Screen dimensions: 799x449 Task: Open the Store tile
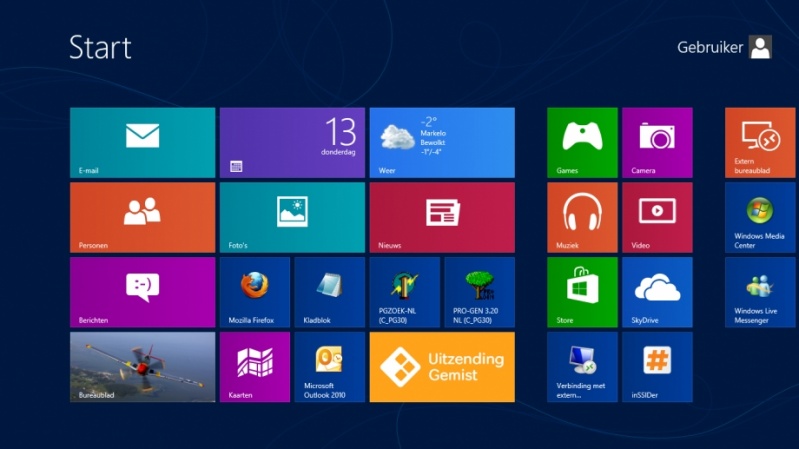coord(582,292)
